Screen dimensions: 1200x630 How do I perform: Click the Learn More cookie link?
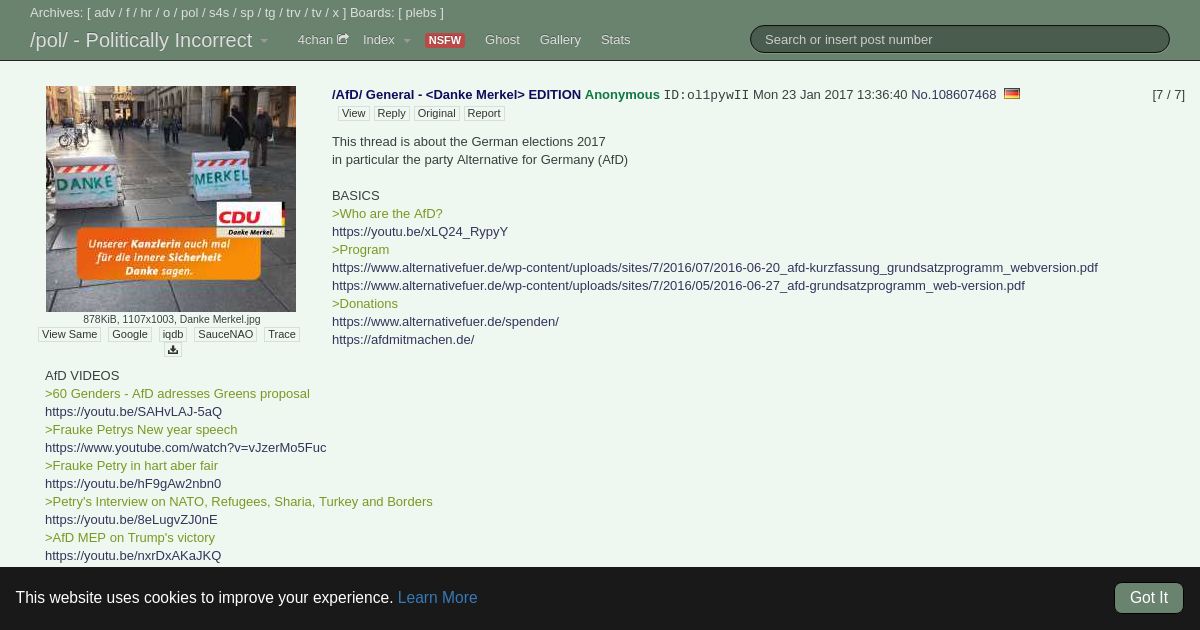pos(437,597)
